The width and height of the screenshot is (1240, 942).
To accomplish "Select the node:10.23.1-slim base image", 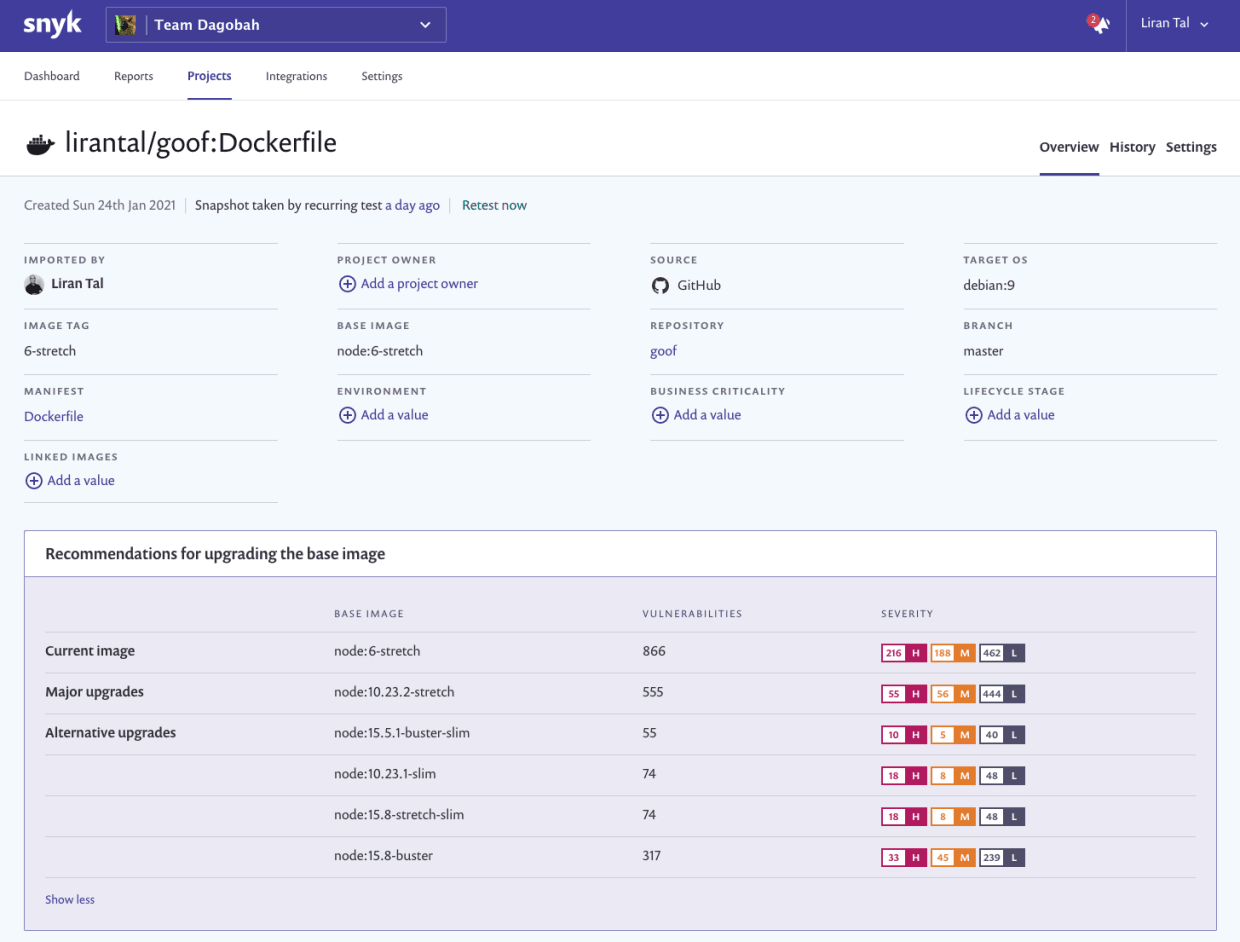I will tap(385, 774).
